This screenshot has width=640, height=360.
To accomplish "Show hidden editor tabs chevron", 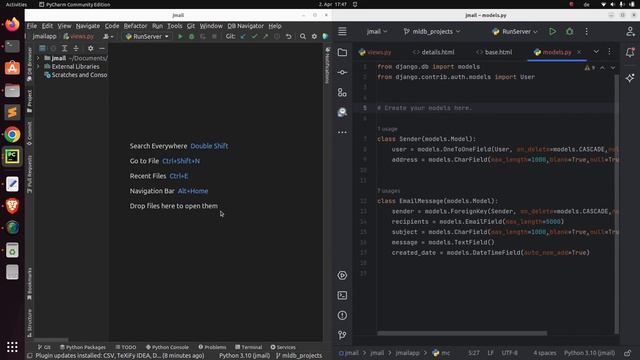I will (596, 52).
